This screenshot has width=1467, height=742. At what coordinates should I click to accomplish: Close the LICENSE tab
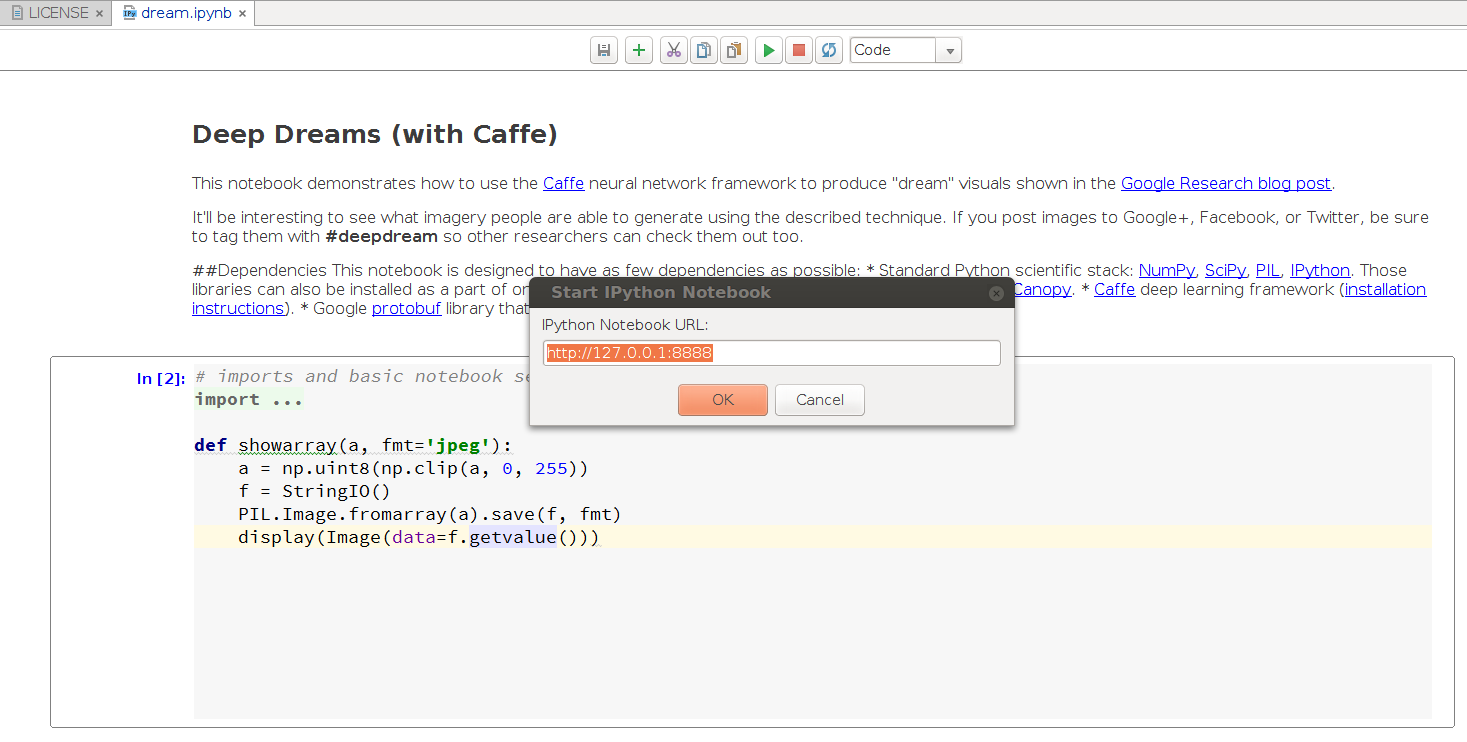point(99,14)
